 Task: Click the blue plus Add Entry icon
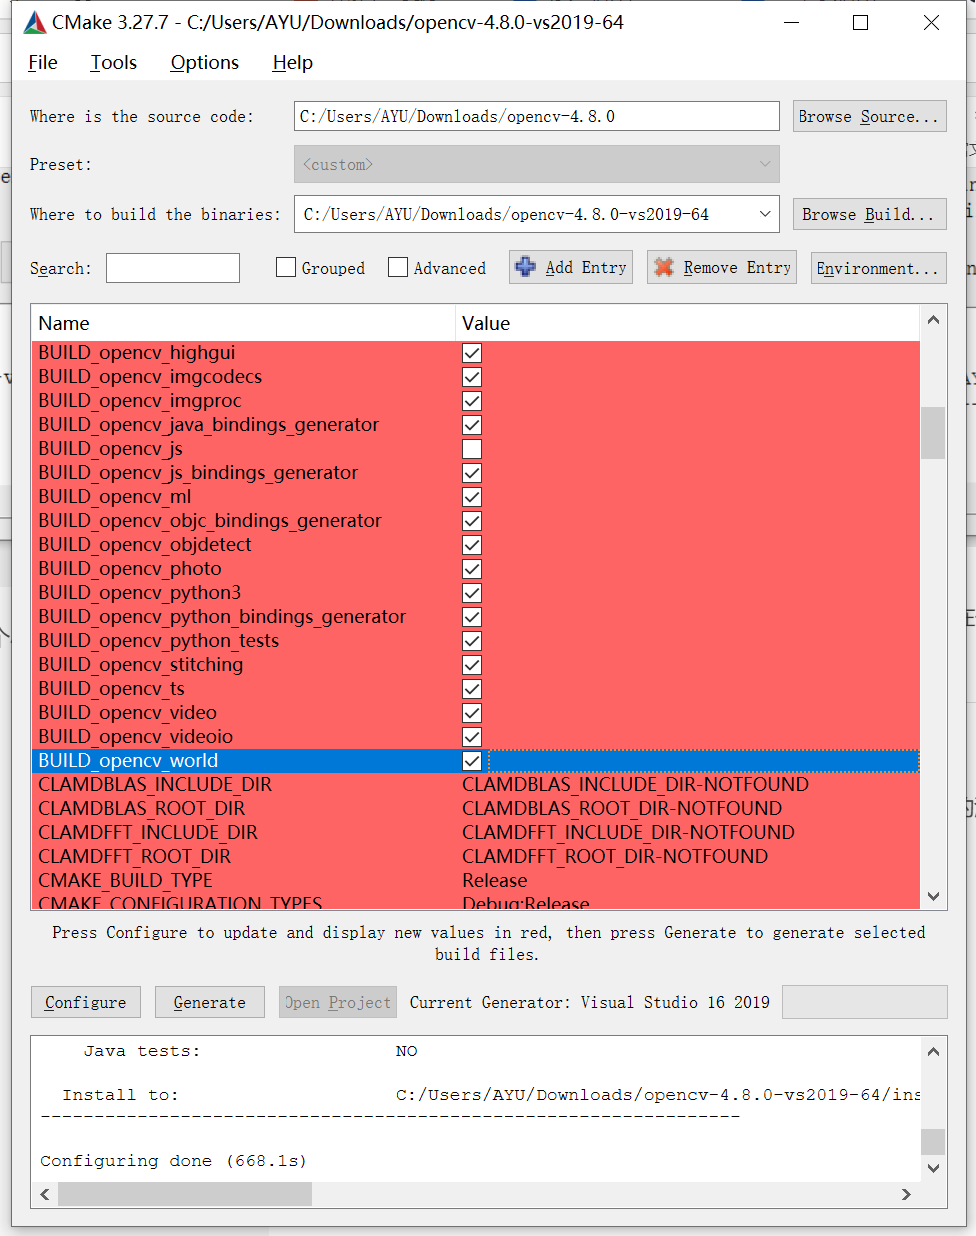pos(525,267)
